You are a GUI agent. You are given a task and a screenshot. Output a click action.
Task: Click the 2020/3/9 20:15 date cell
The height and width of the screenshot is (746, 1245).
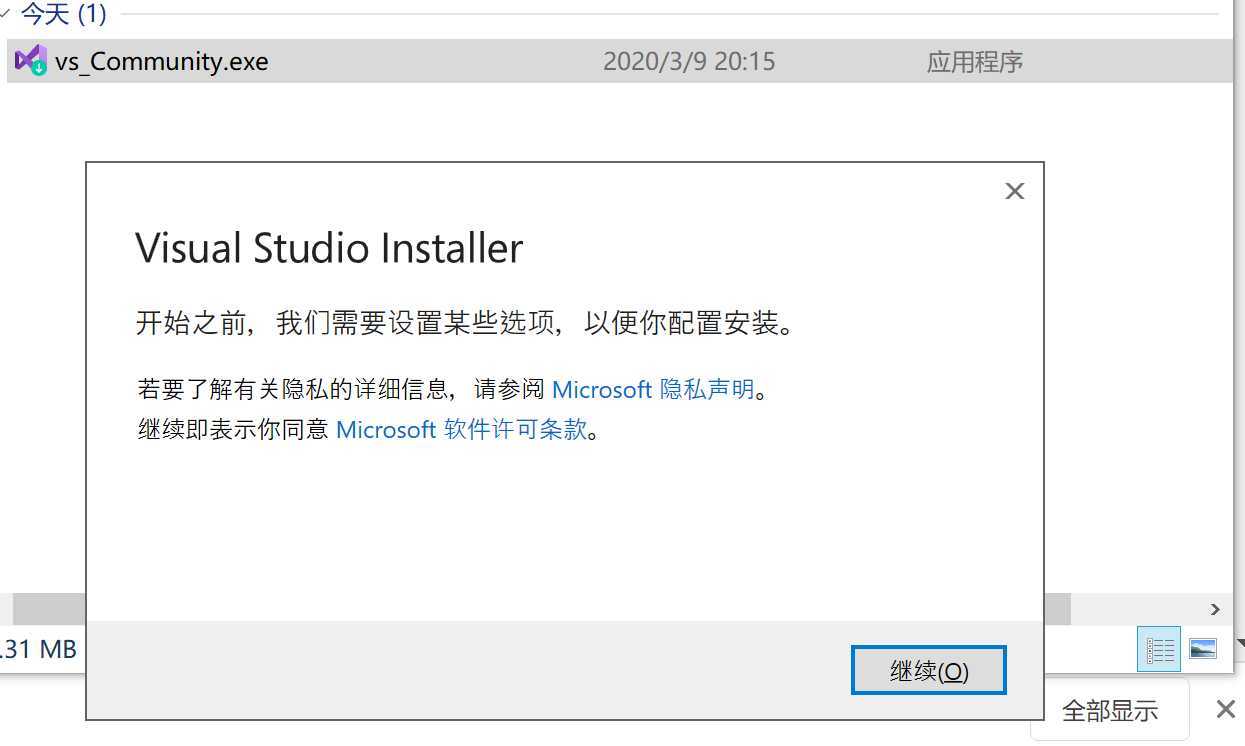(x=689, y=62)
